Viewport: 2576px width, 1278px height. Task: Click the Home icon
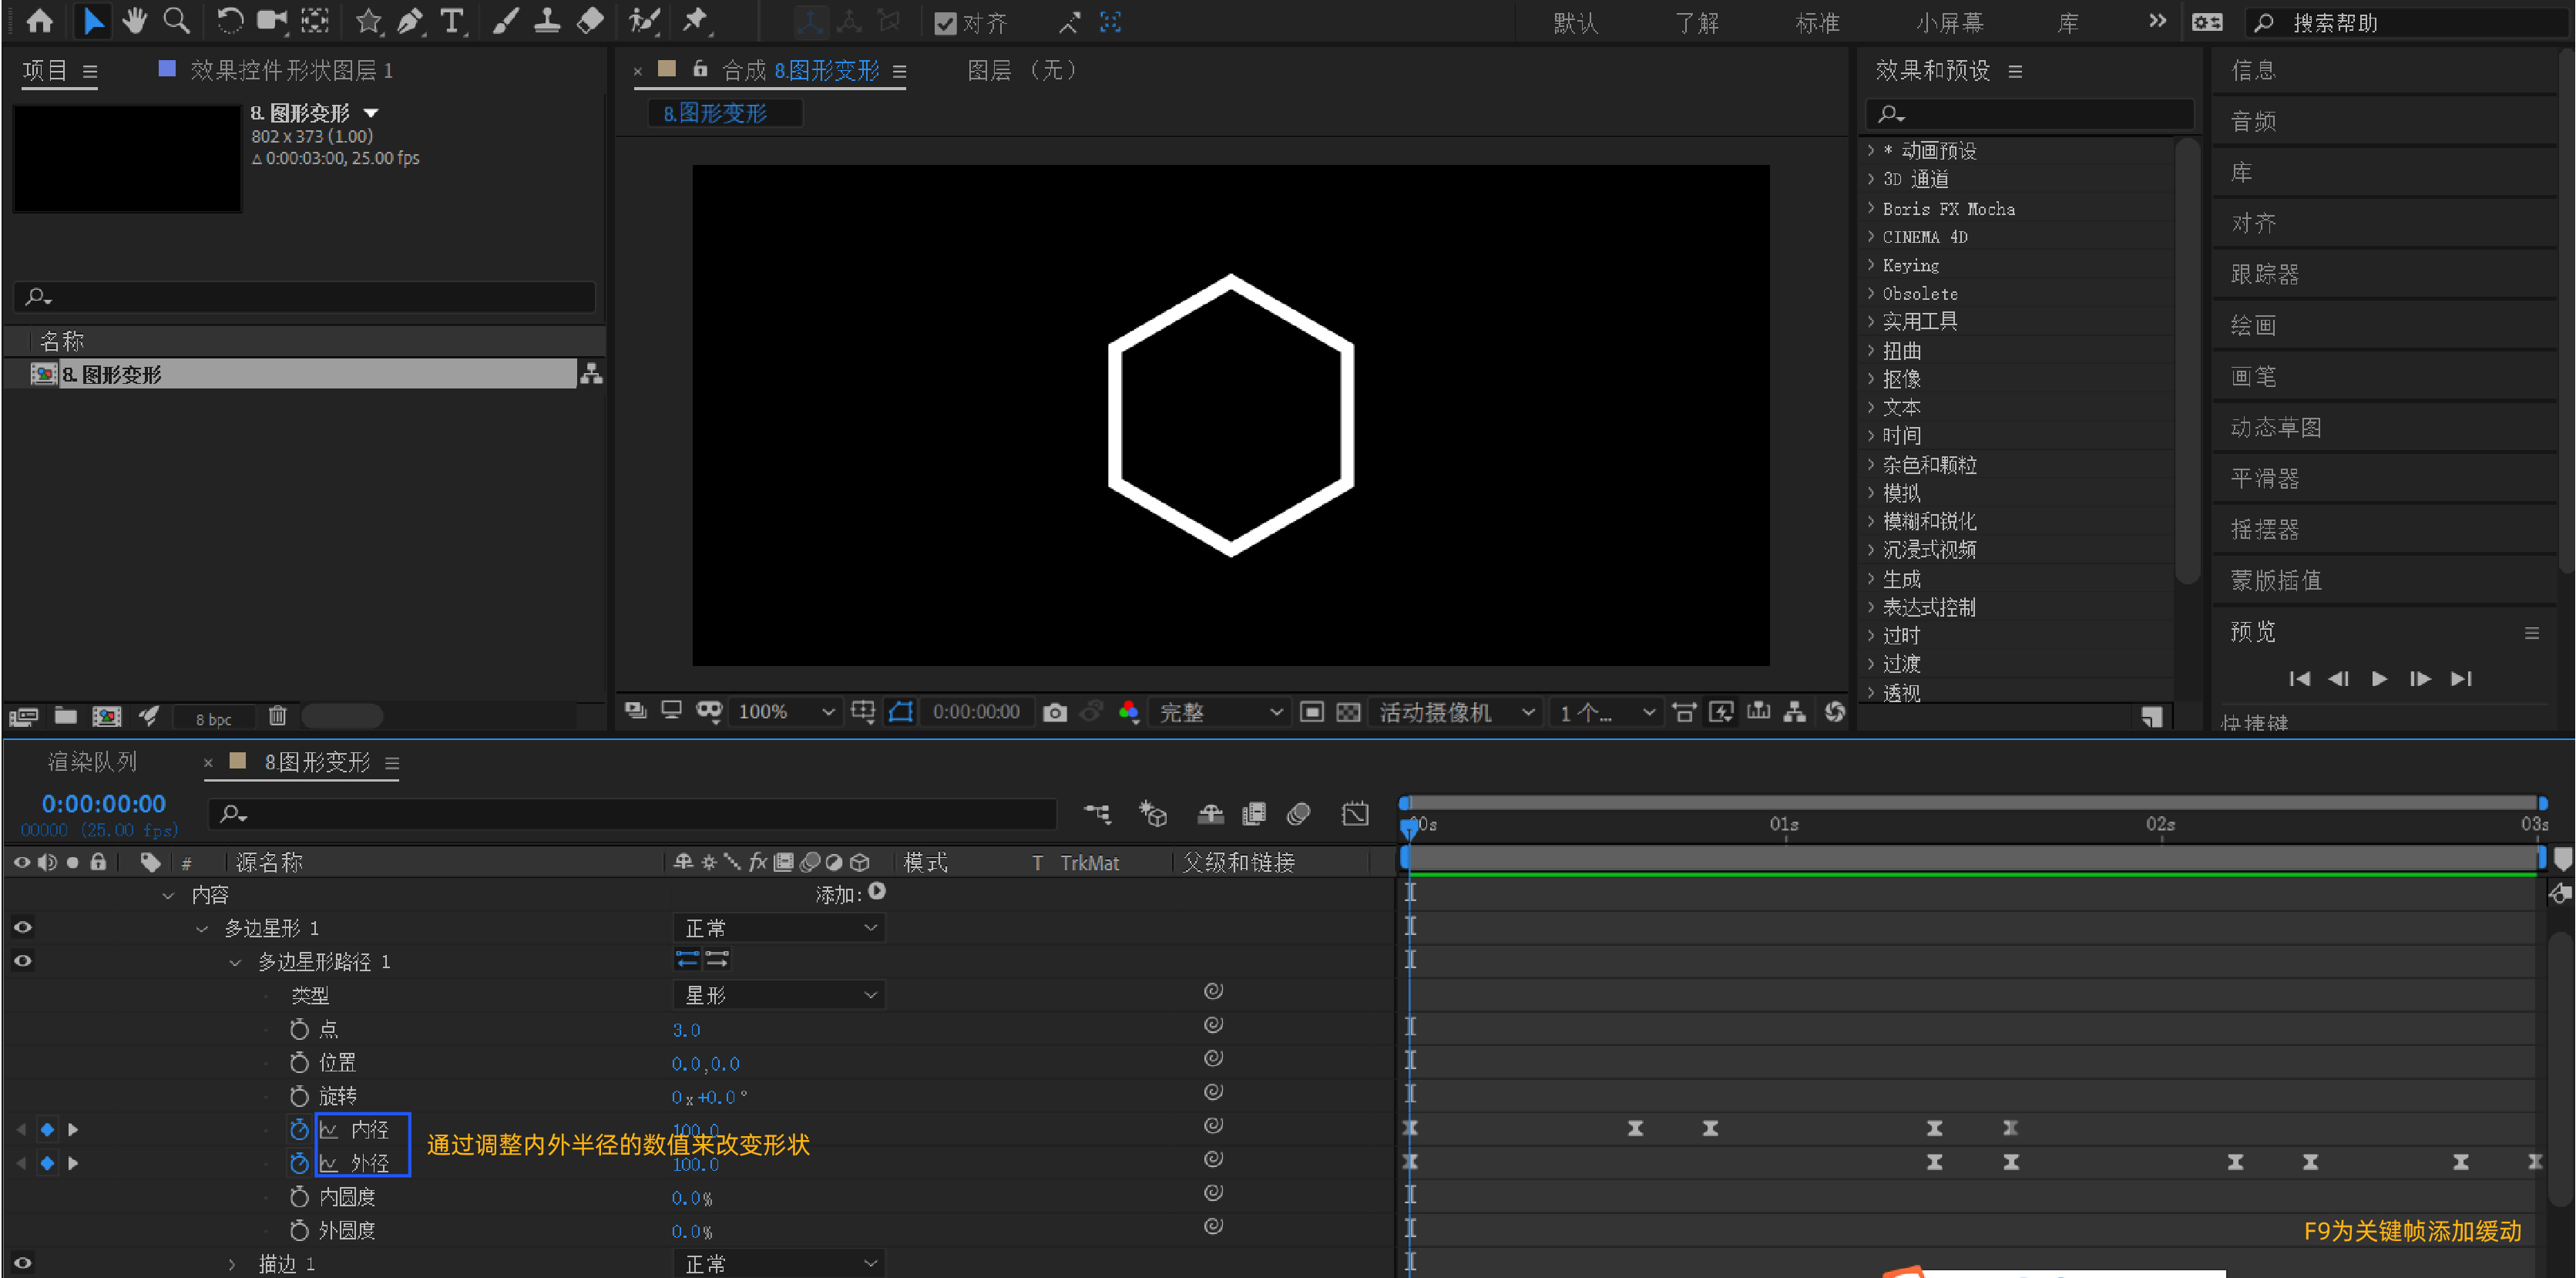coord(40,21)
